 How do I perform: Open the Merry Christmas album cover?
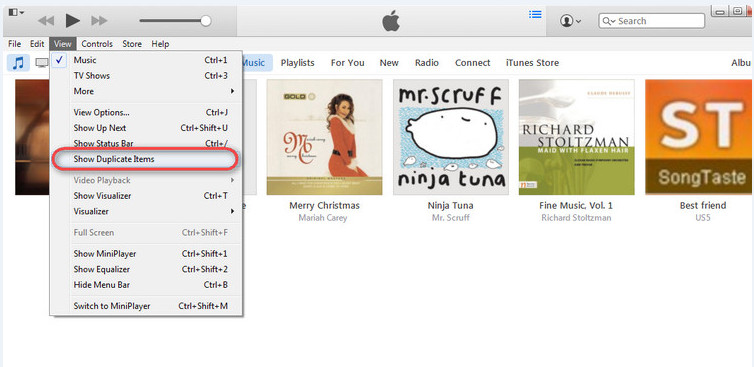tap(325, 137)
